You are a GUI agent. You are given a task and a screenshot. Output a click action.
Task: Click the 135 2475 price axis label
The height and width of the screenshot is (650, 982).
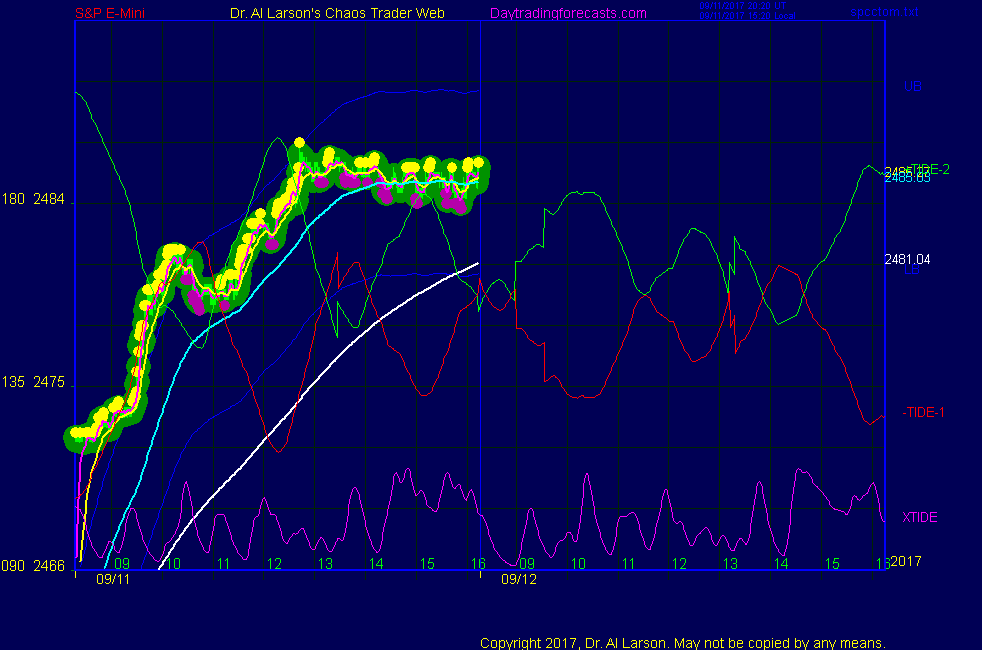click(x=35, y=383)
